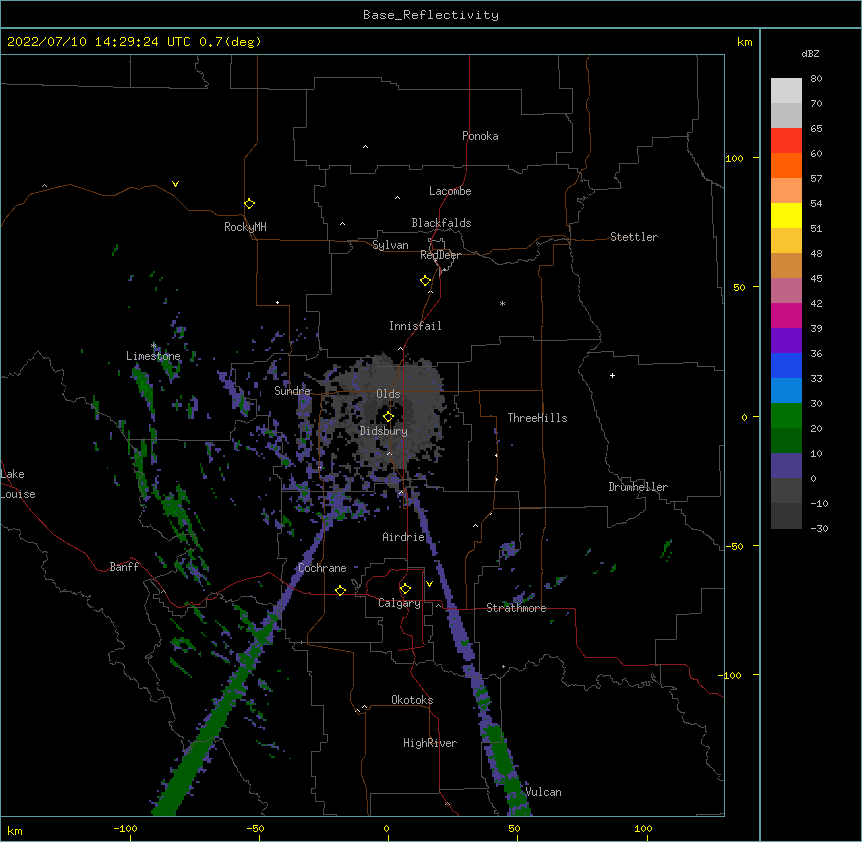This screenshot has height=842, width=862.
Task: Click the RedDeer city label
Action: (440, 255)
